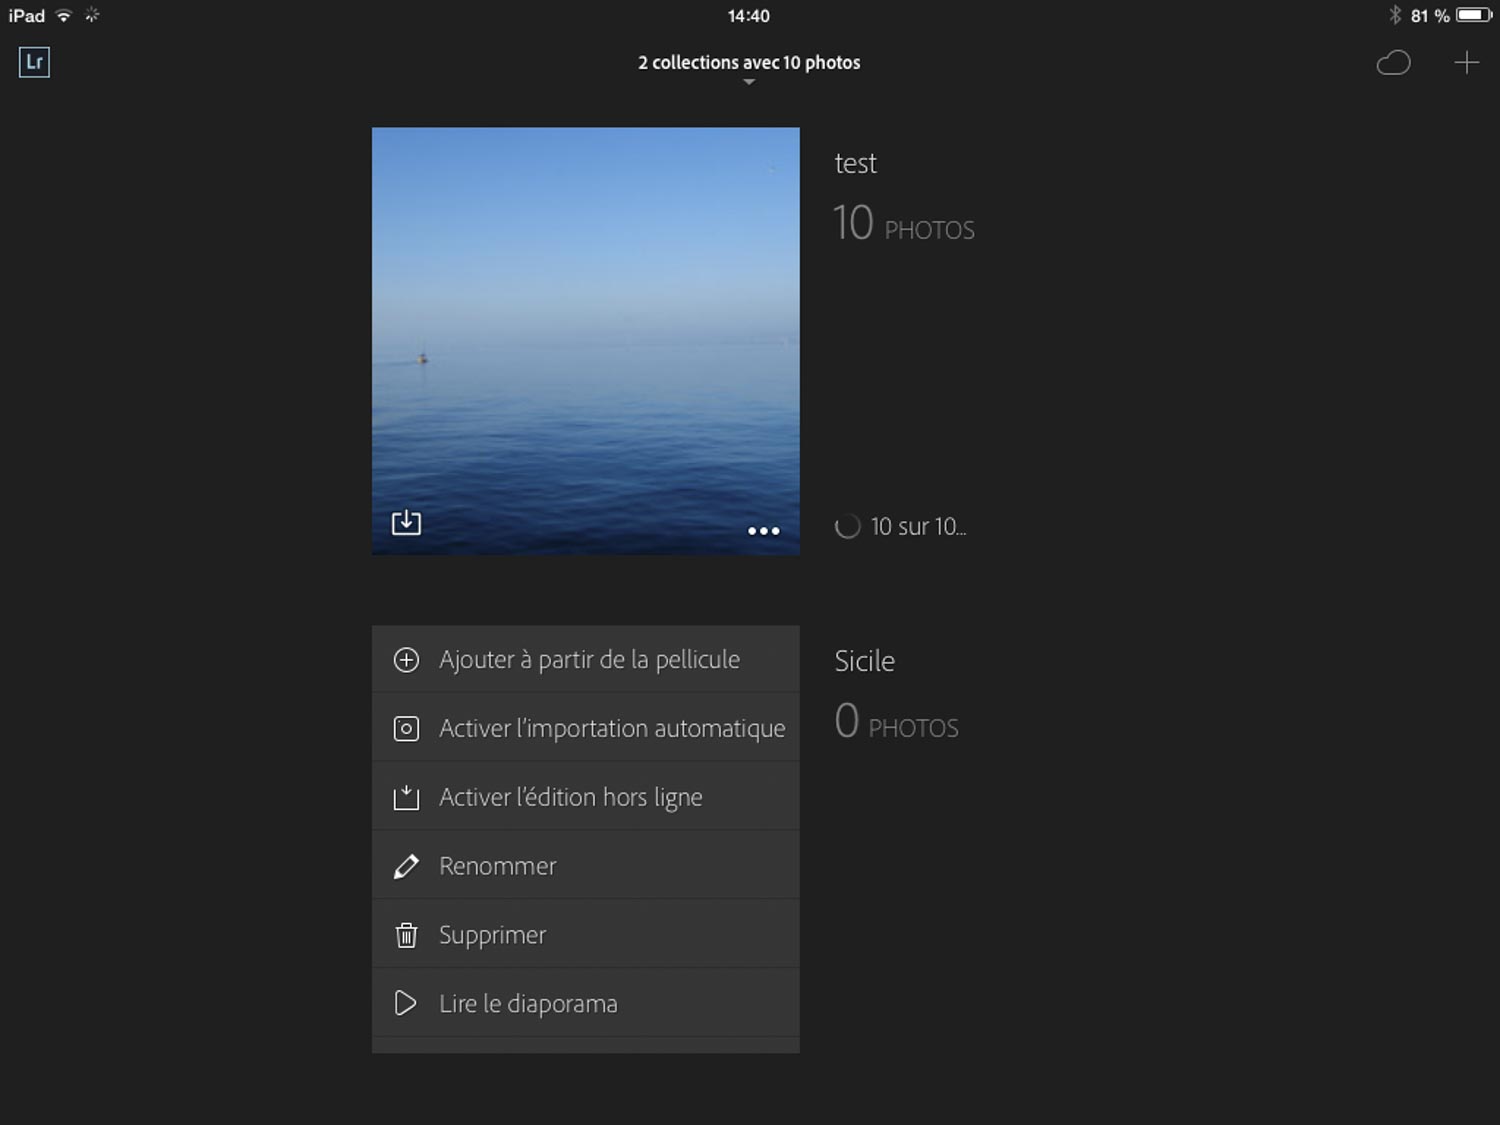
Task: Tap the 'test' collection name
Action: pos(855,164)
